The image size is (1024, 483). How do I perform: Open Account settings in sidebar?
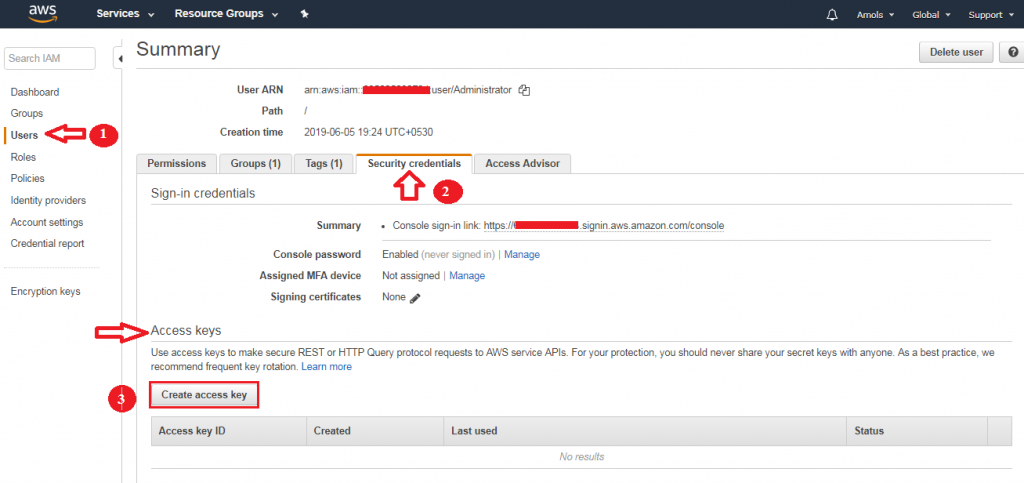(x=46, y=222)
